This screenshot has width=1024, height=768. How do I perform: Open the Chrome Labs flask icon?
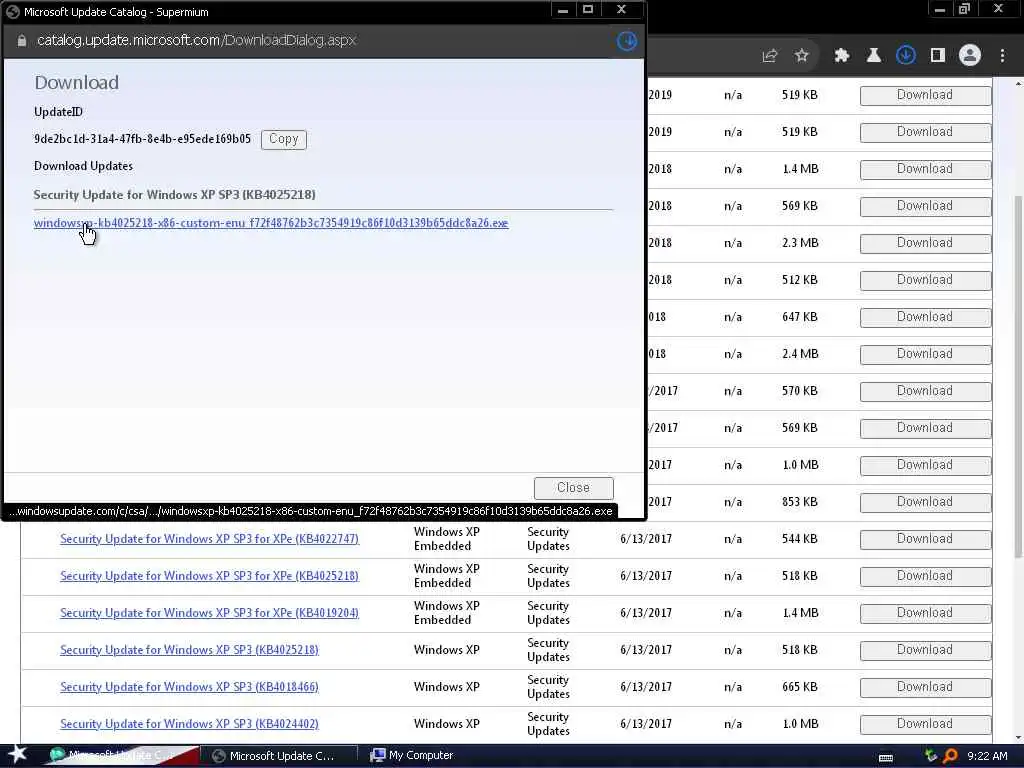(x=874, y=56)
